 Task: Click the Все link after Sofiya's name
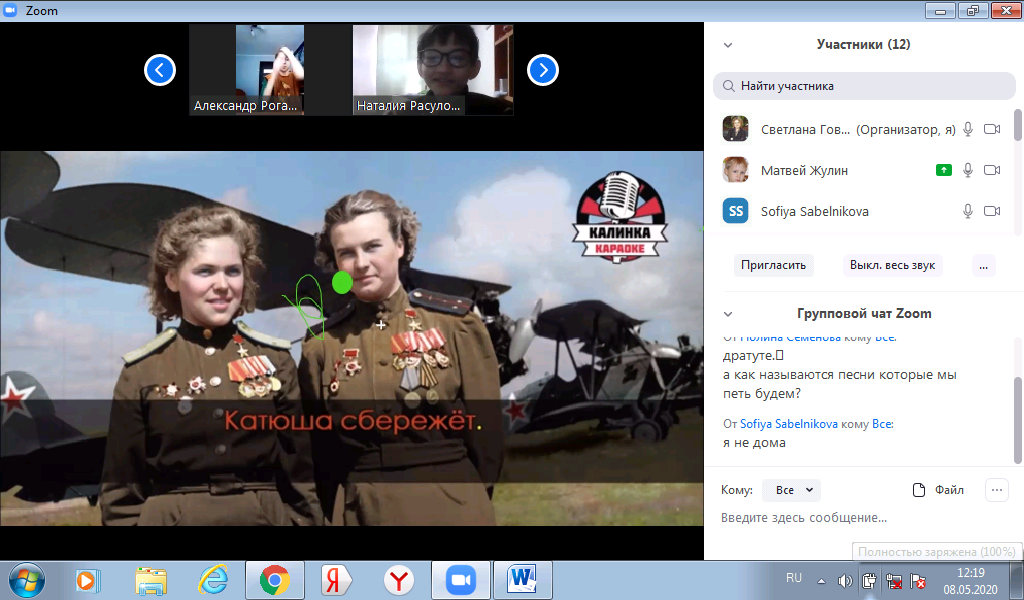[882, 424]
